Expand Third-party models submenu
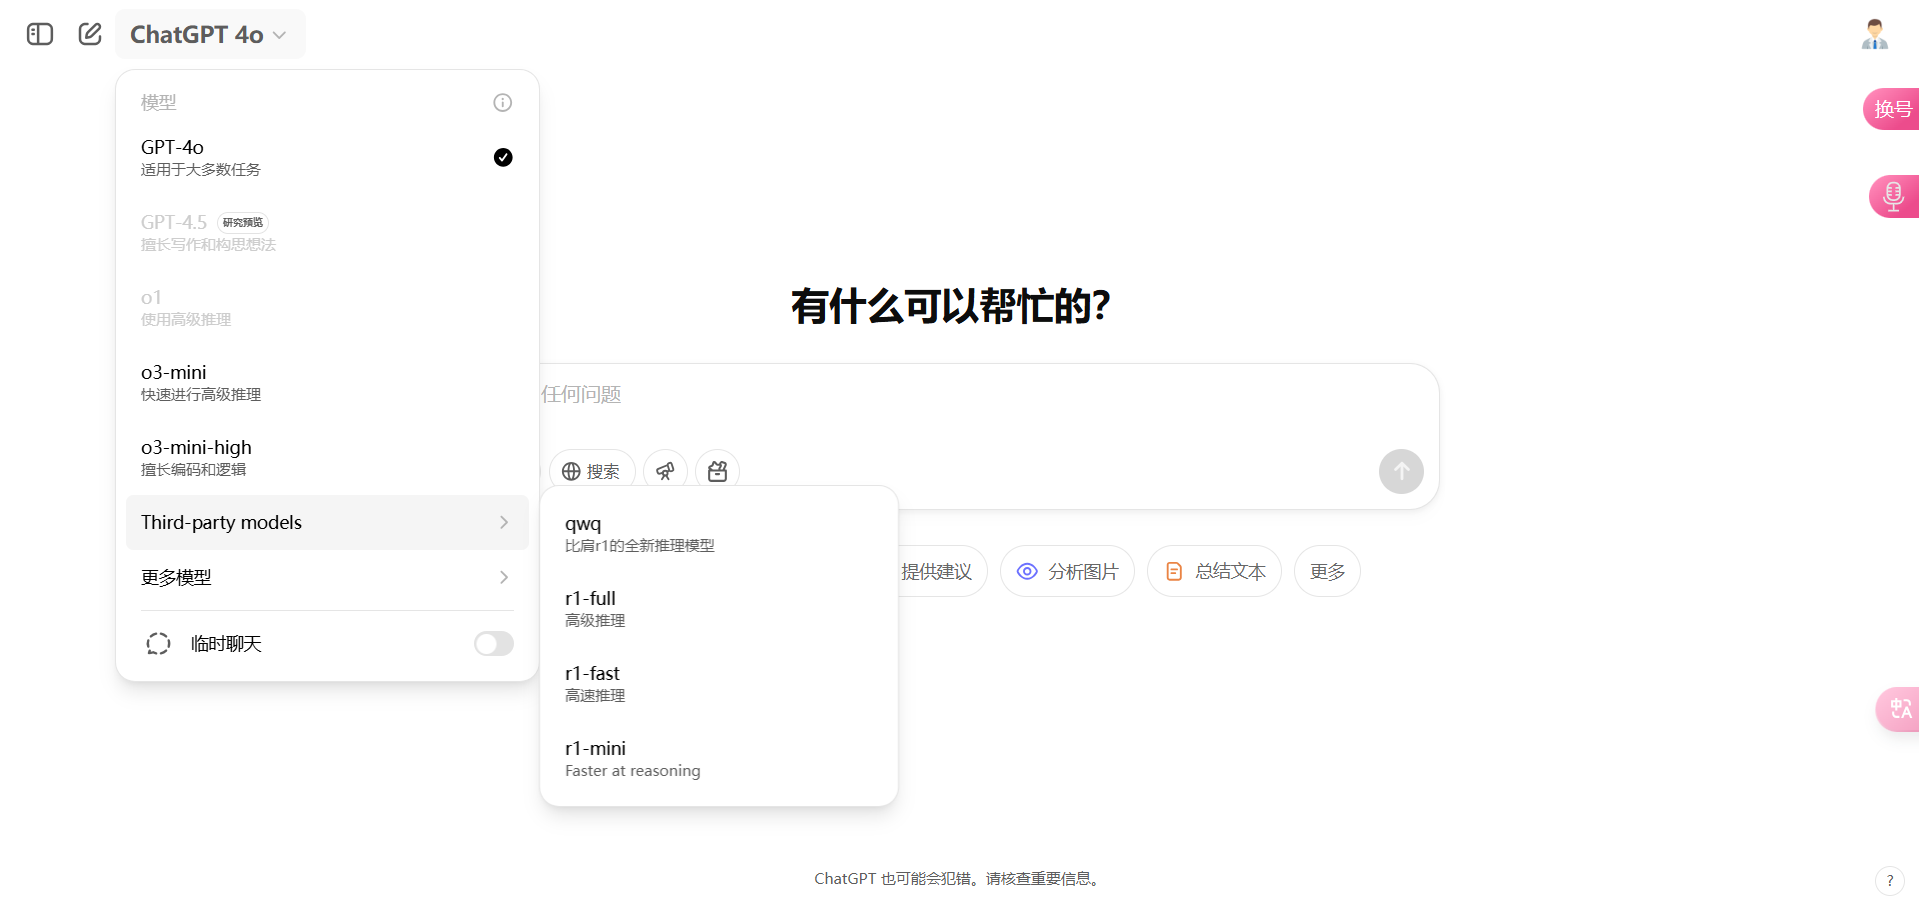The height and width of the screenshot is (909, 1919). coord(326,522)
